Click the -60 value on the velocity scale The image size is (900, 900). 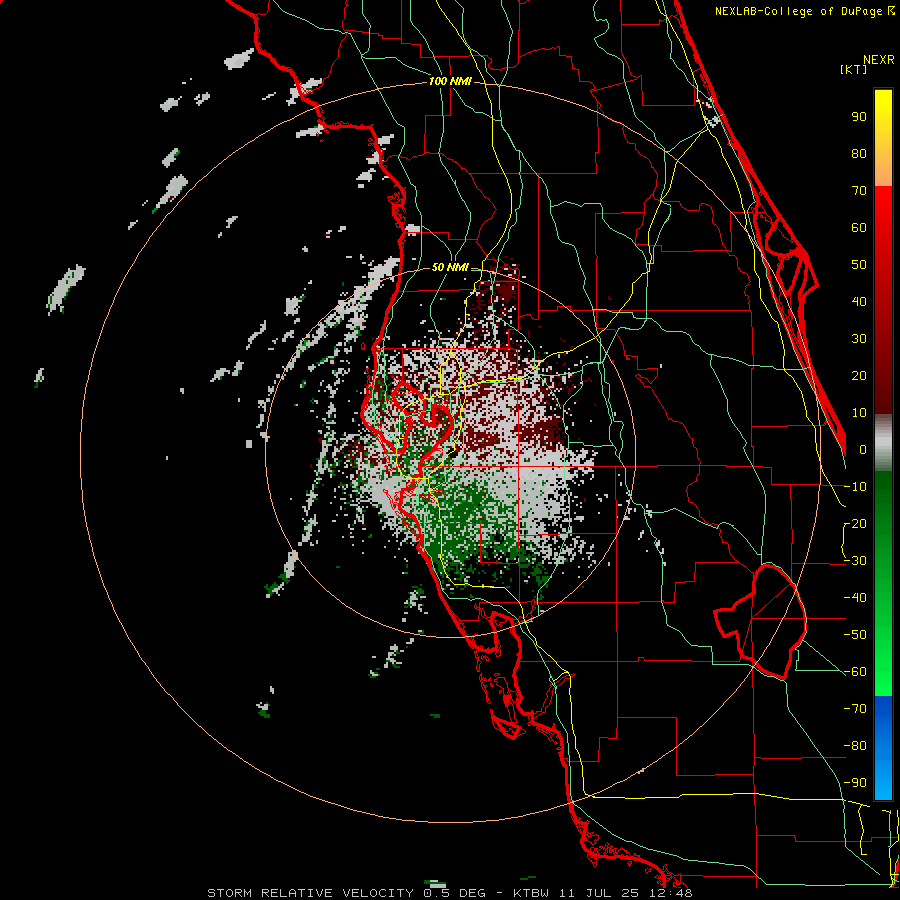(x=855, y=672)
